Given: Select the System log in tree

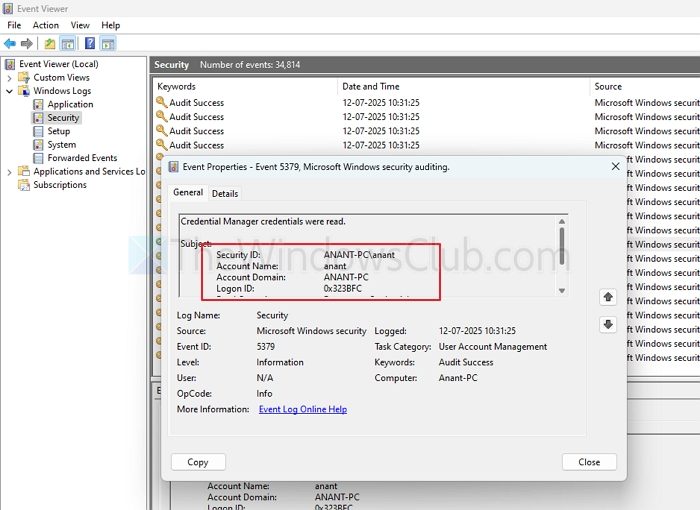Looking at the screenshot, I should [61, 145].
